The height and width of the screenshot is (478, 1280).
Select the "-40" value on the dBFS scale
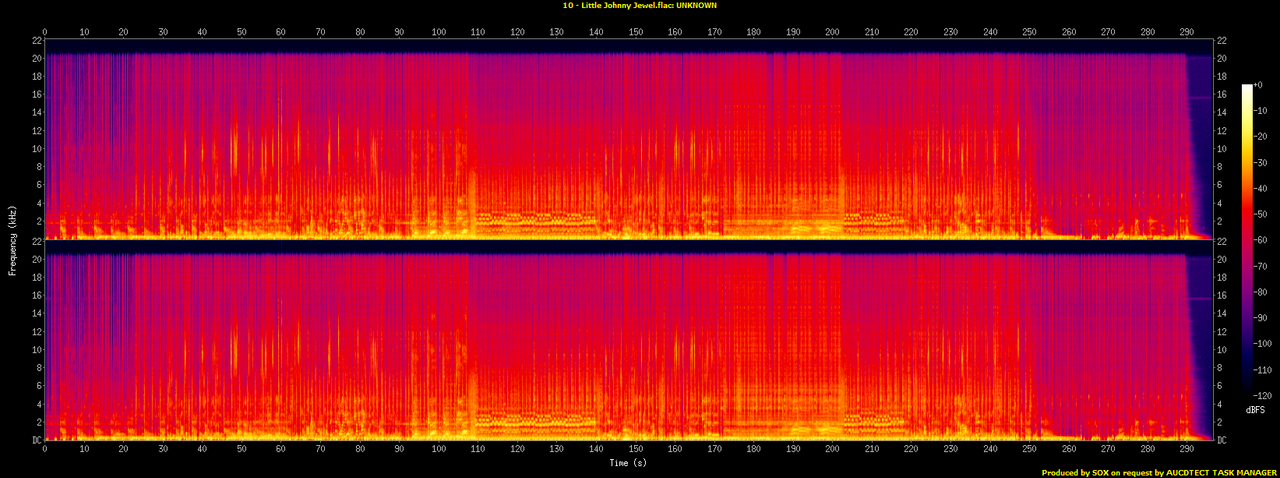(x=1261, y=188)
